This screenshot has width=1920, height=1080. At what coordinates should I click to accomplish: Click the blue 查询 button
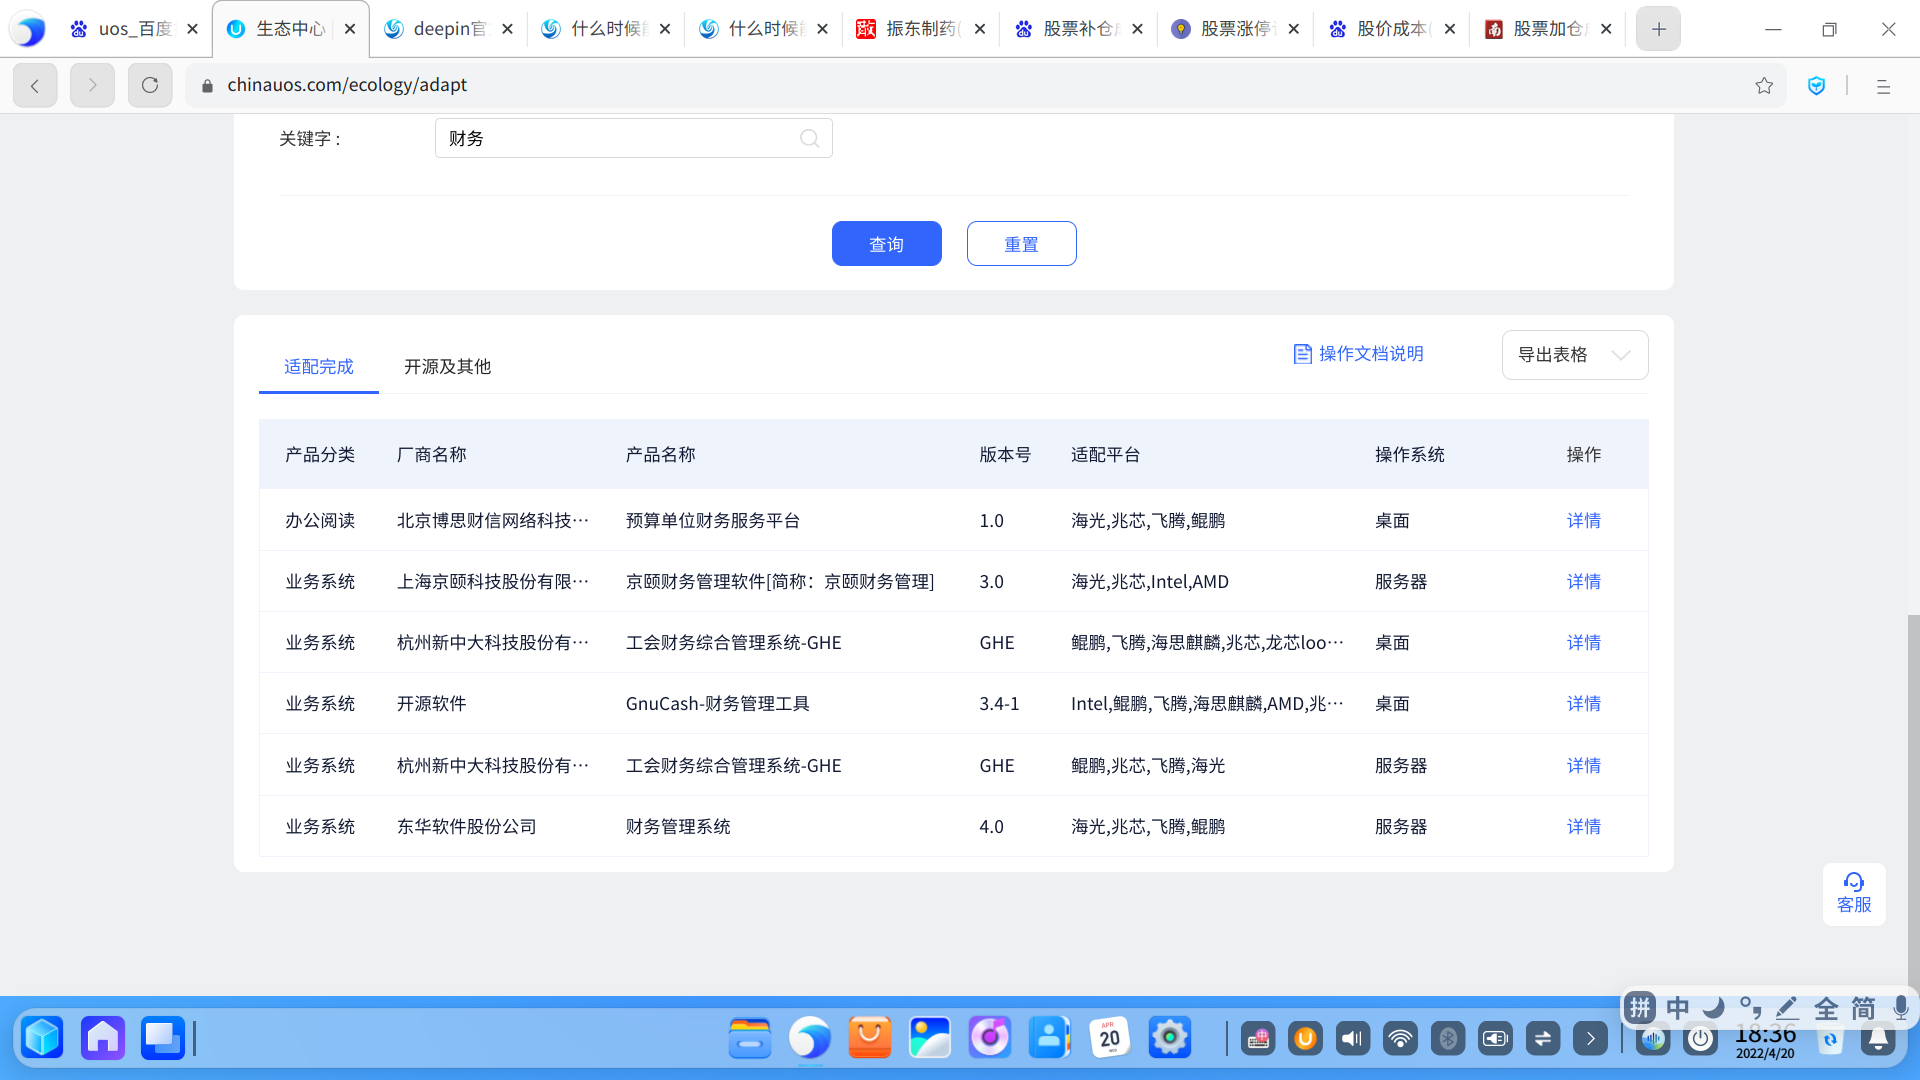coord(886,244)
